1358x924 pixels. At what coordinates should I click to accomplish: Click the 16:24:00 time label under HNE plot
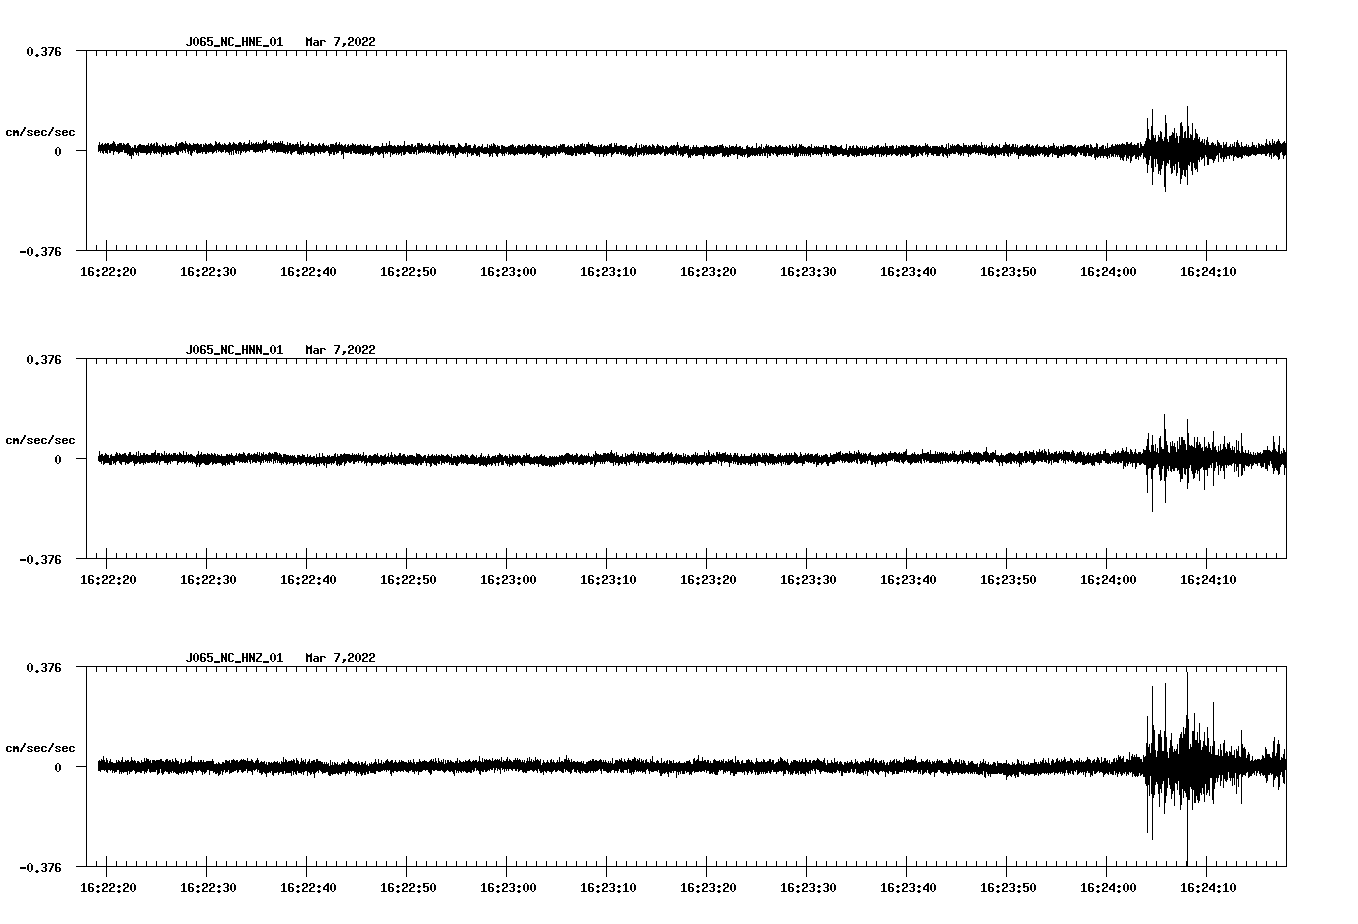(x=1108, y=272)
